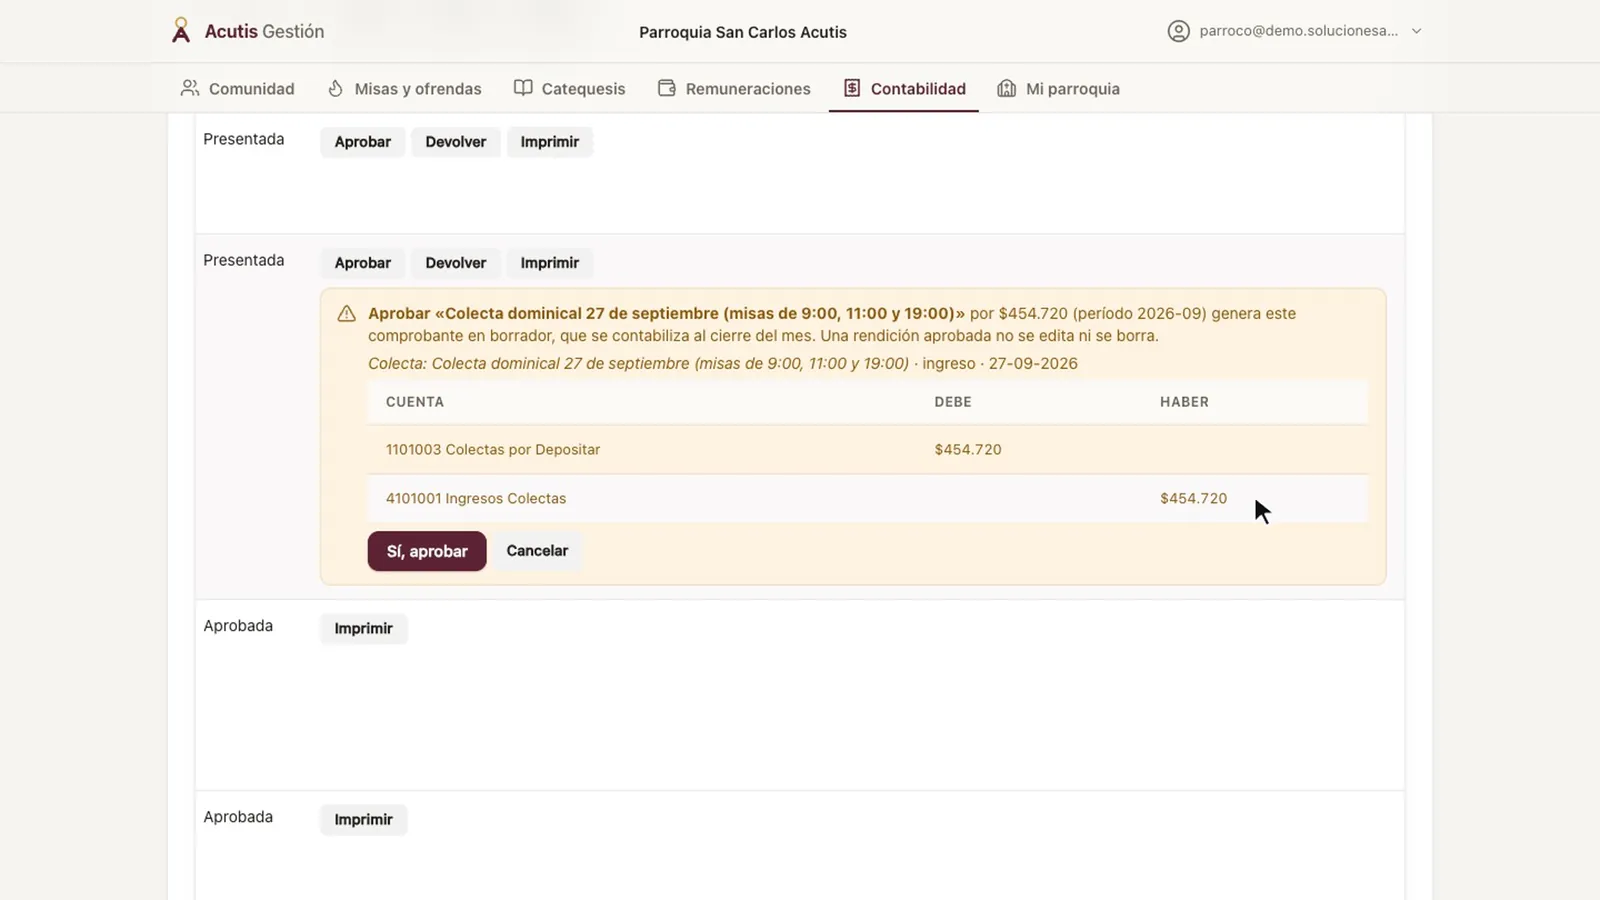Click Aprobar above the approval notice
Image resolution: width=1600 pixels, height=900 pixels.
[363, 263]
